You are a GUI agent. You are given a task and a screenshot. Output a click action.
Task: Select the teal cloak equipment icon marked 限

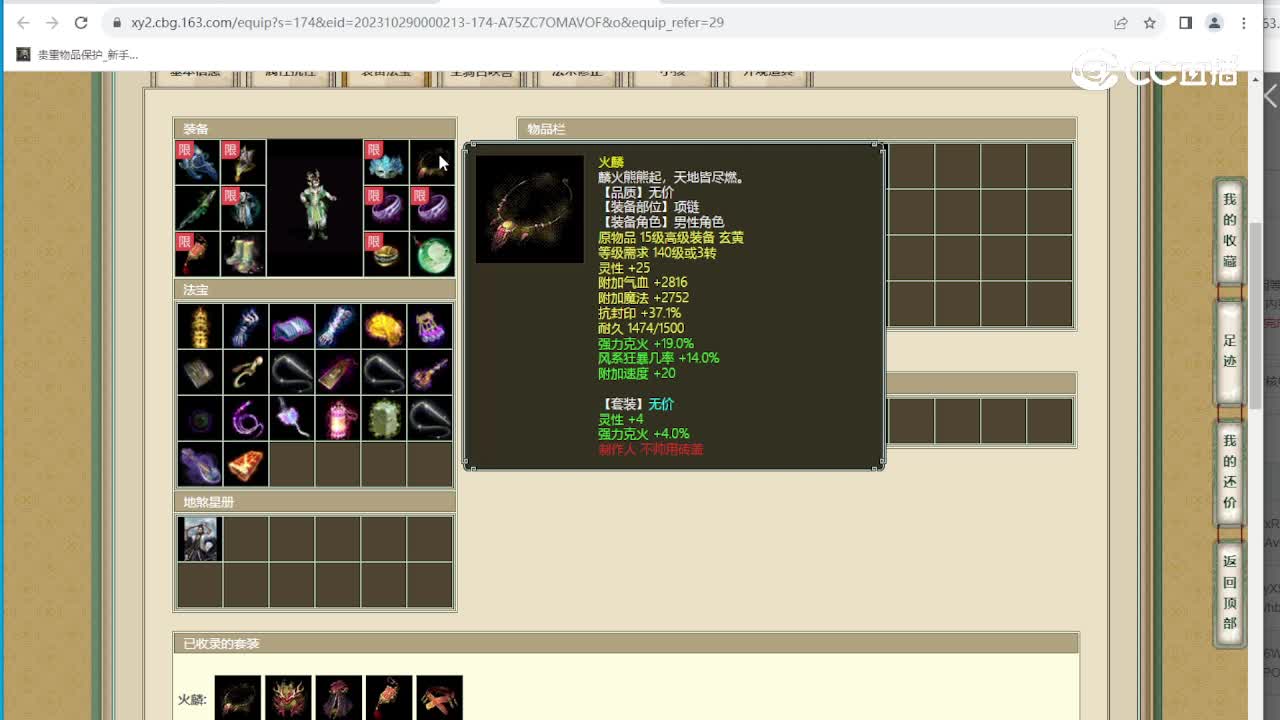244,208
